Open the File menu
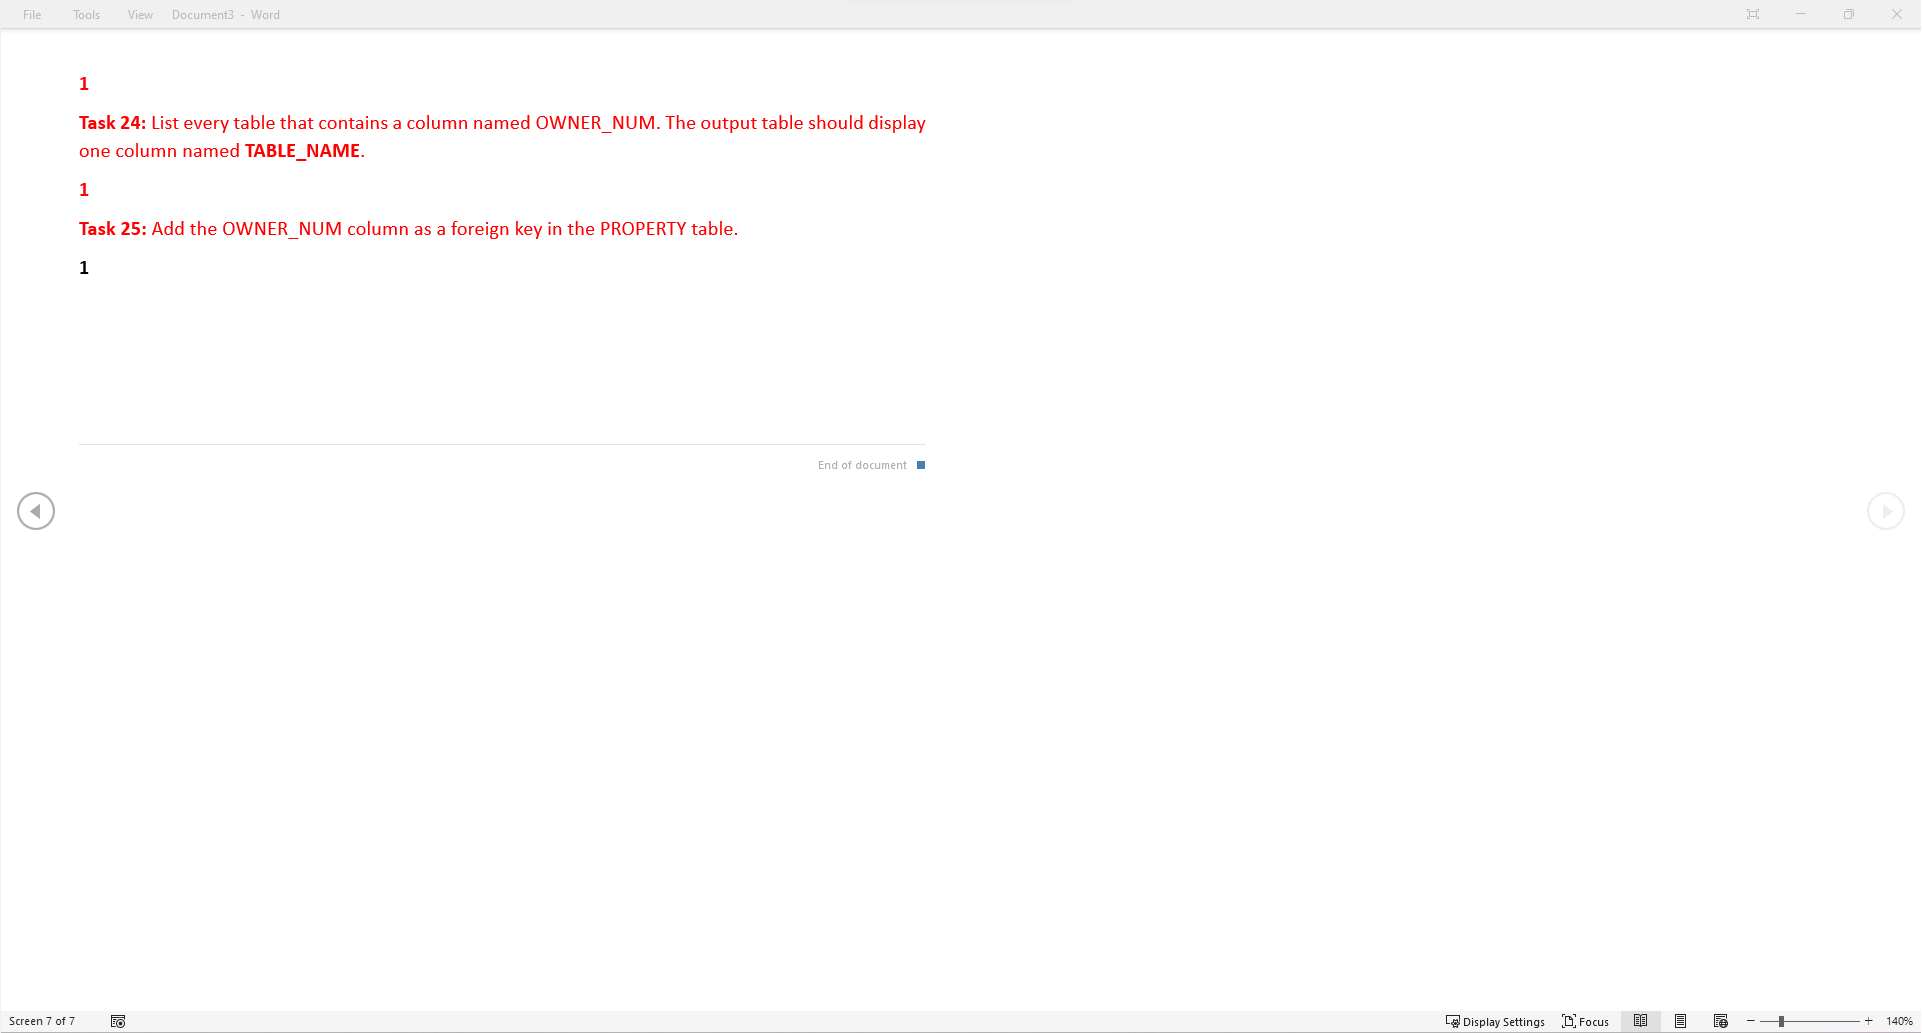Screen dimensions: 1922x1033 pos(31,14)
